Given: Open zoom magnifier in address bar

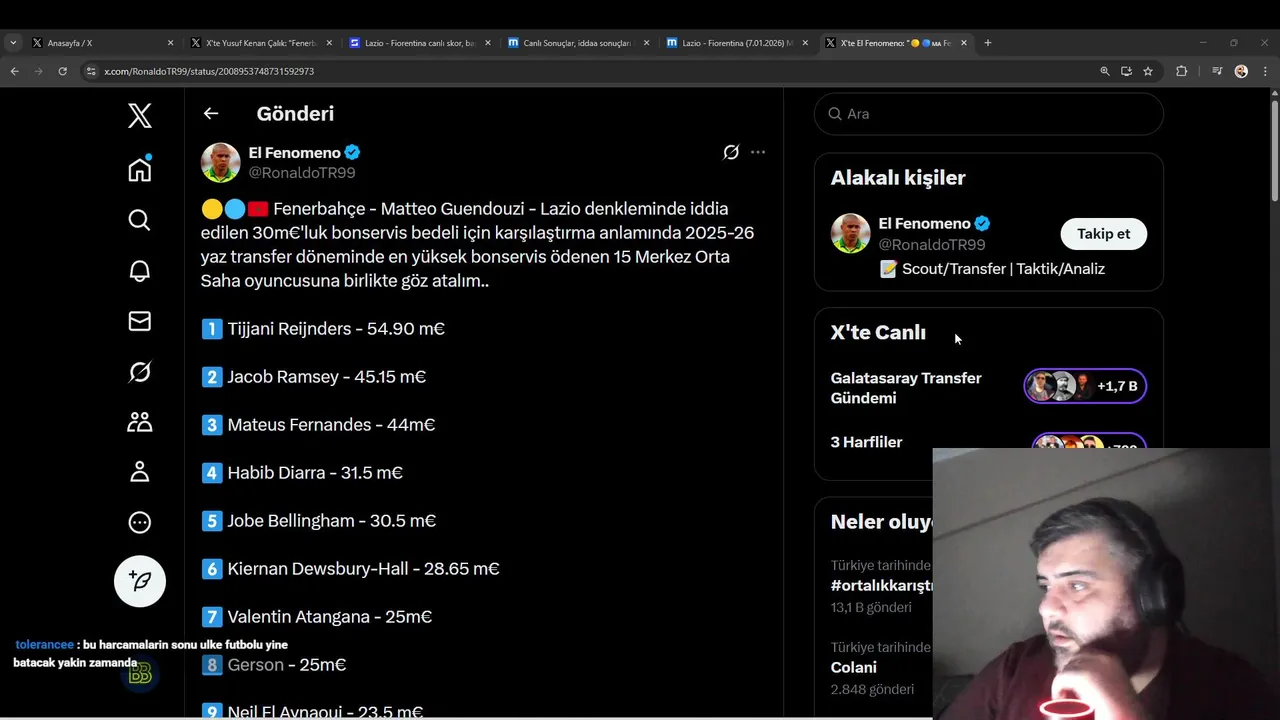Looking at the screenshot, I should pyautogui.click(x=1105, y=71).
